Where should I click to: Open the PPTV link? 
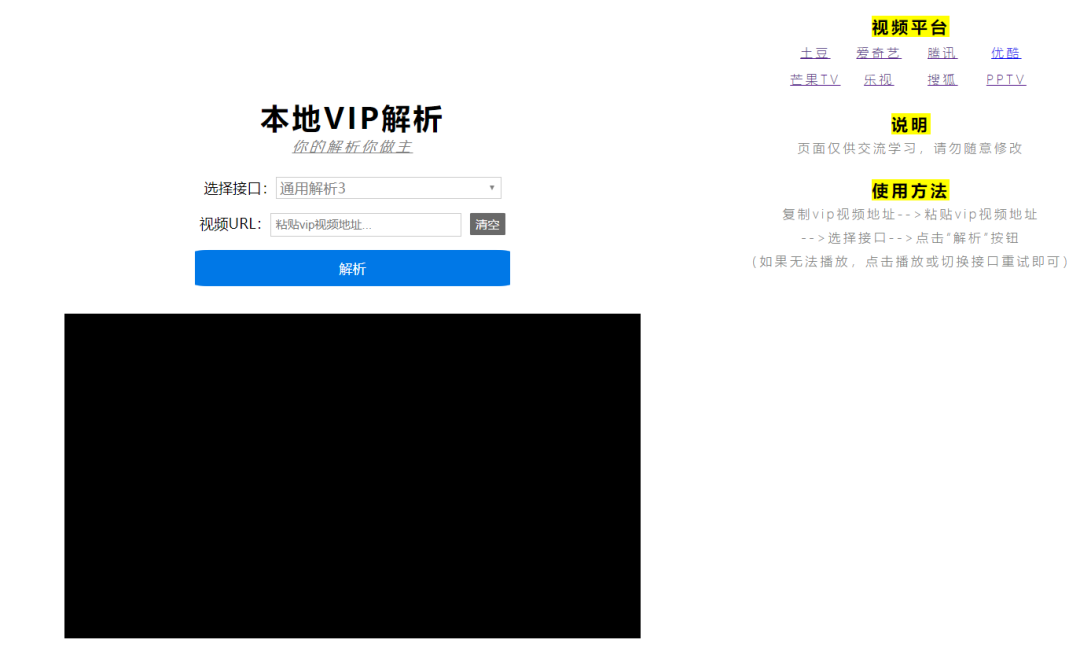(x=1005, y=79)
